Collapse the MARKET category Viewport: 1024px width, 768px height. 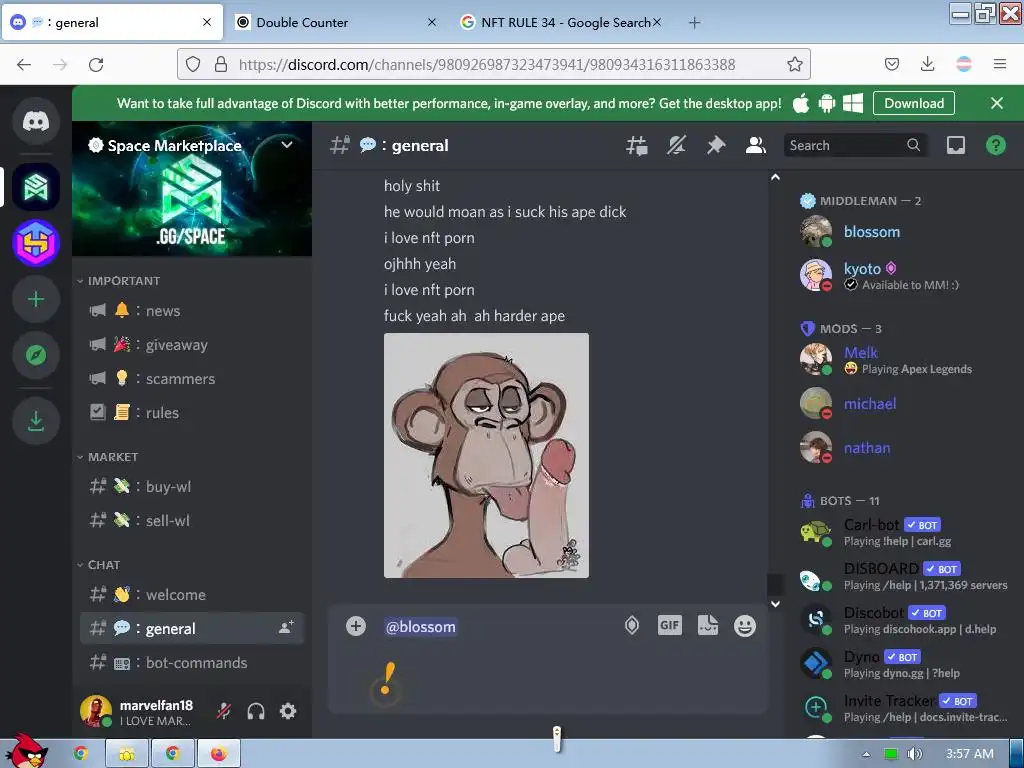[x=108, y=457]
